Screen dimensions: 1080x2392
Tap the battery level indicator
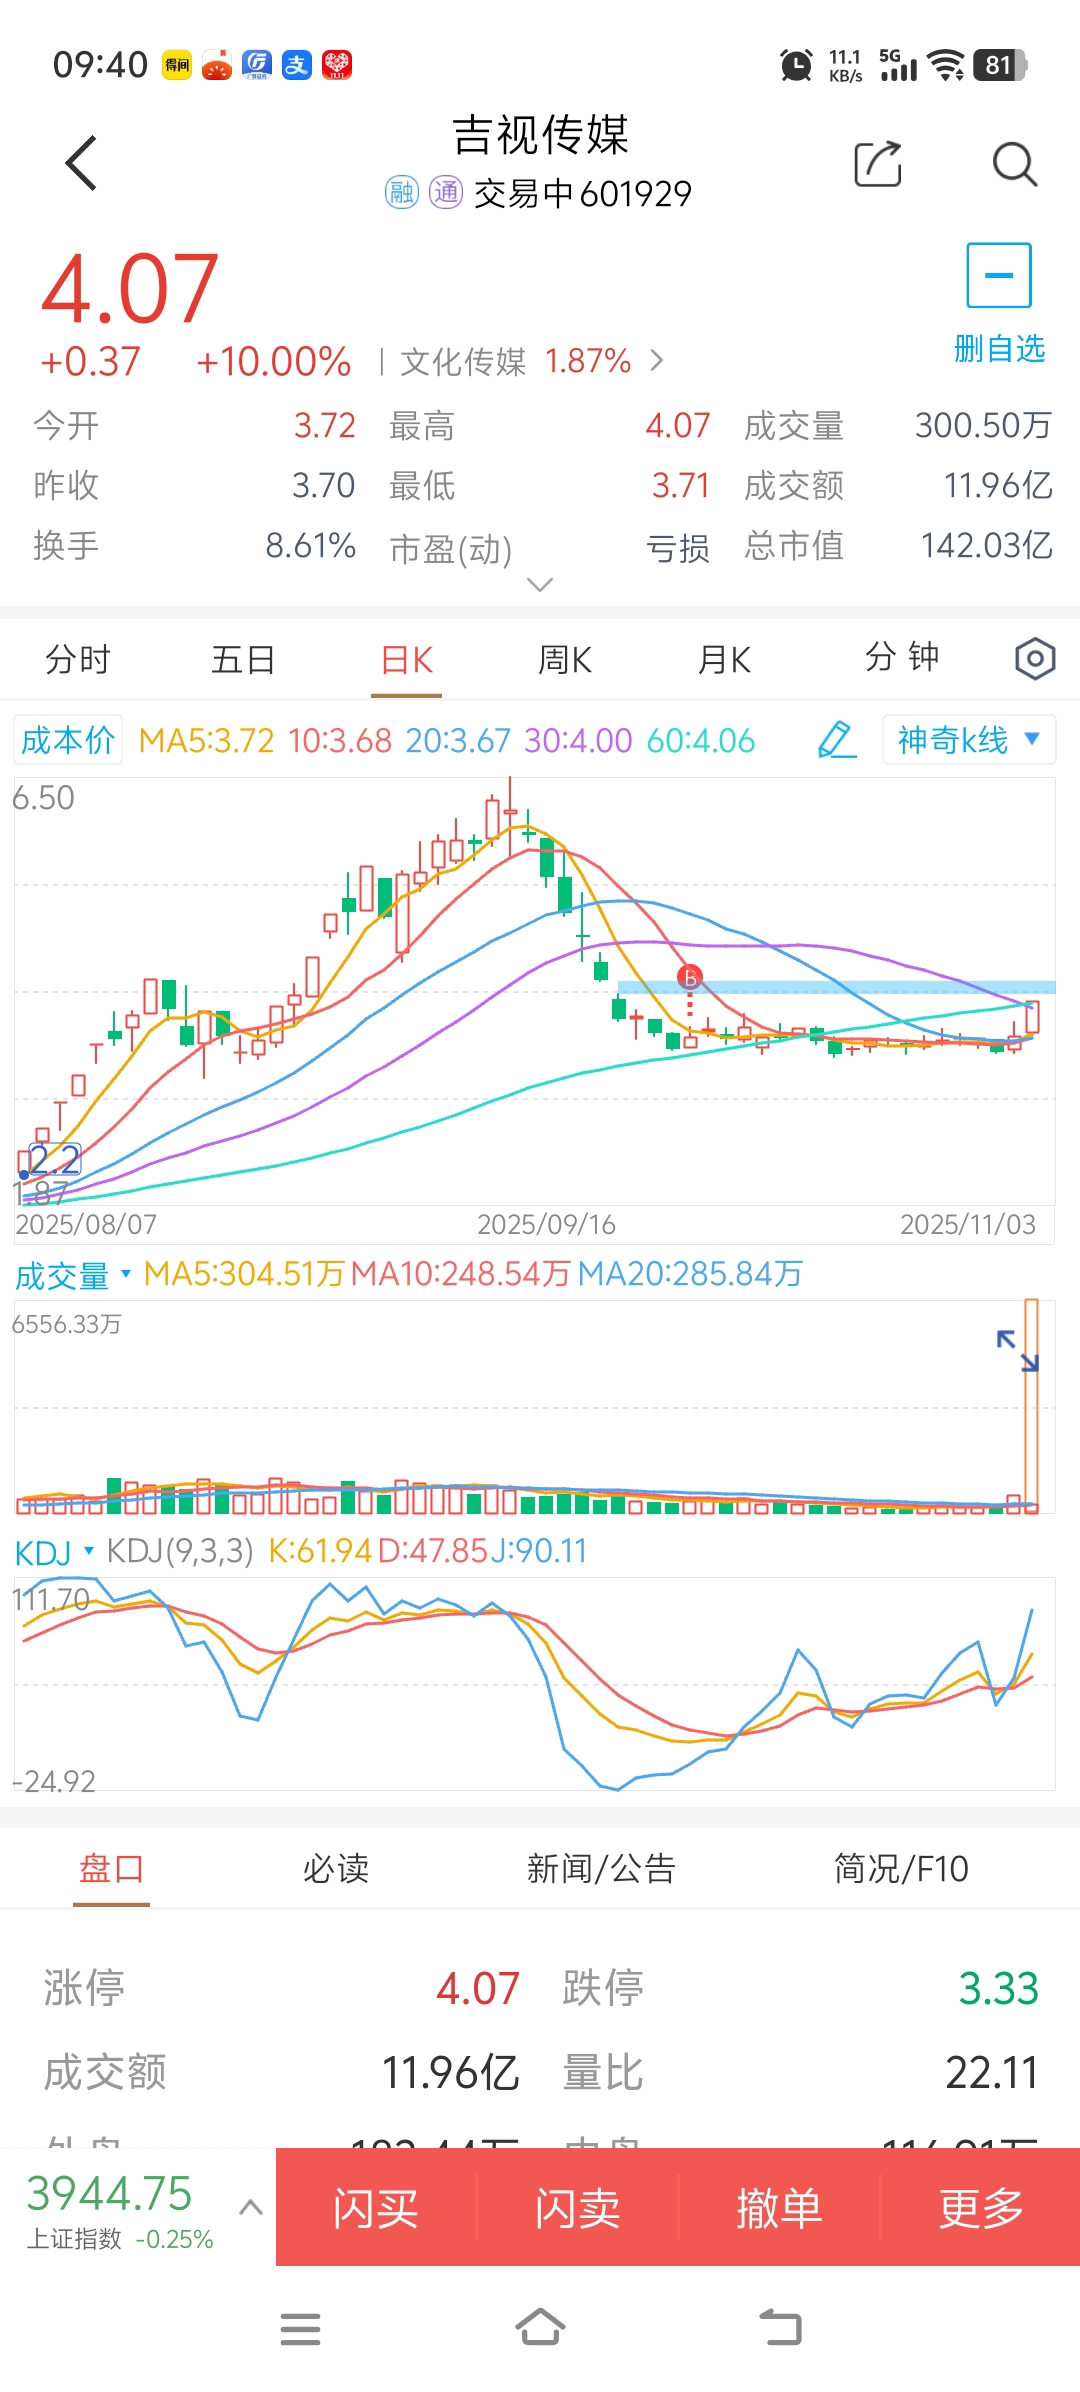[x=1000, y=65]
